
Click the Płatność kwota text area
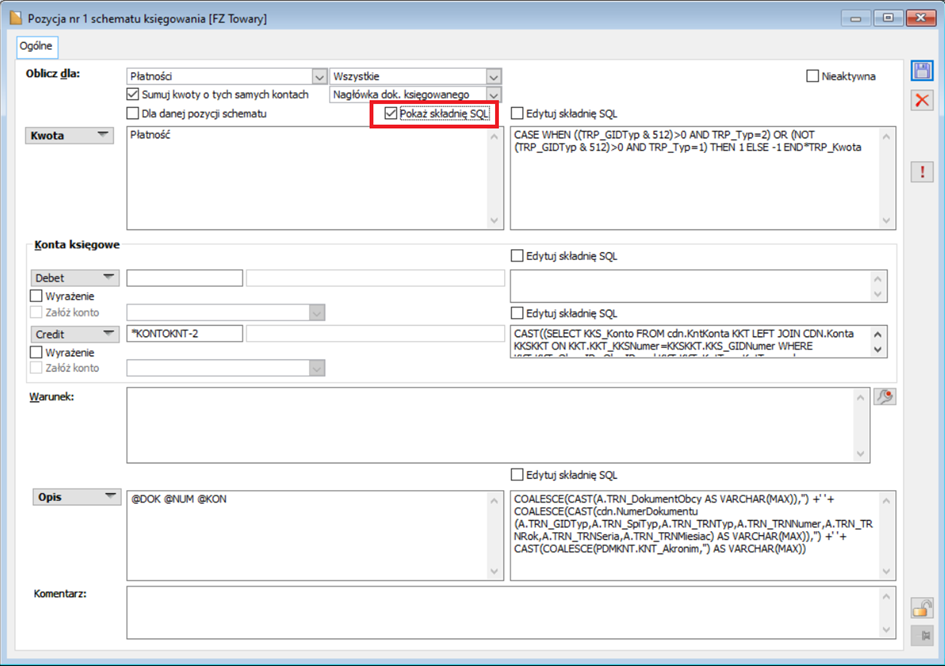[315, 178]
